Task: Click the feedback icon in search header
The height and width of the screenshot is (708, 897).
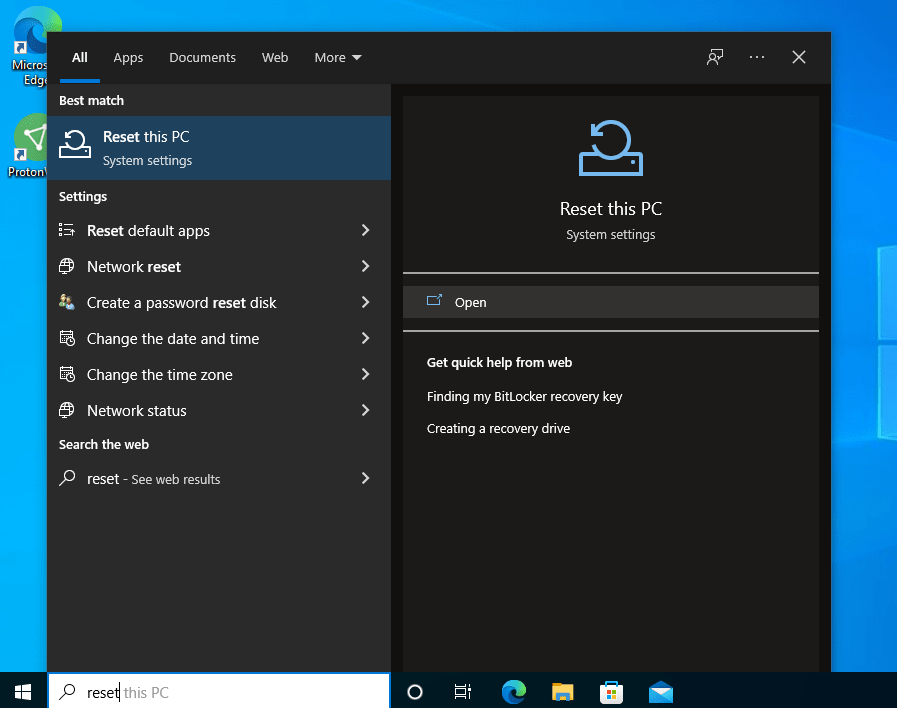Action: 714,57
